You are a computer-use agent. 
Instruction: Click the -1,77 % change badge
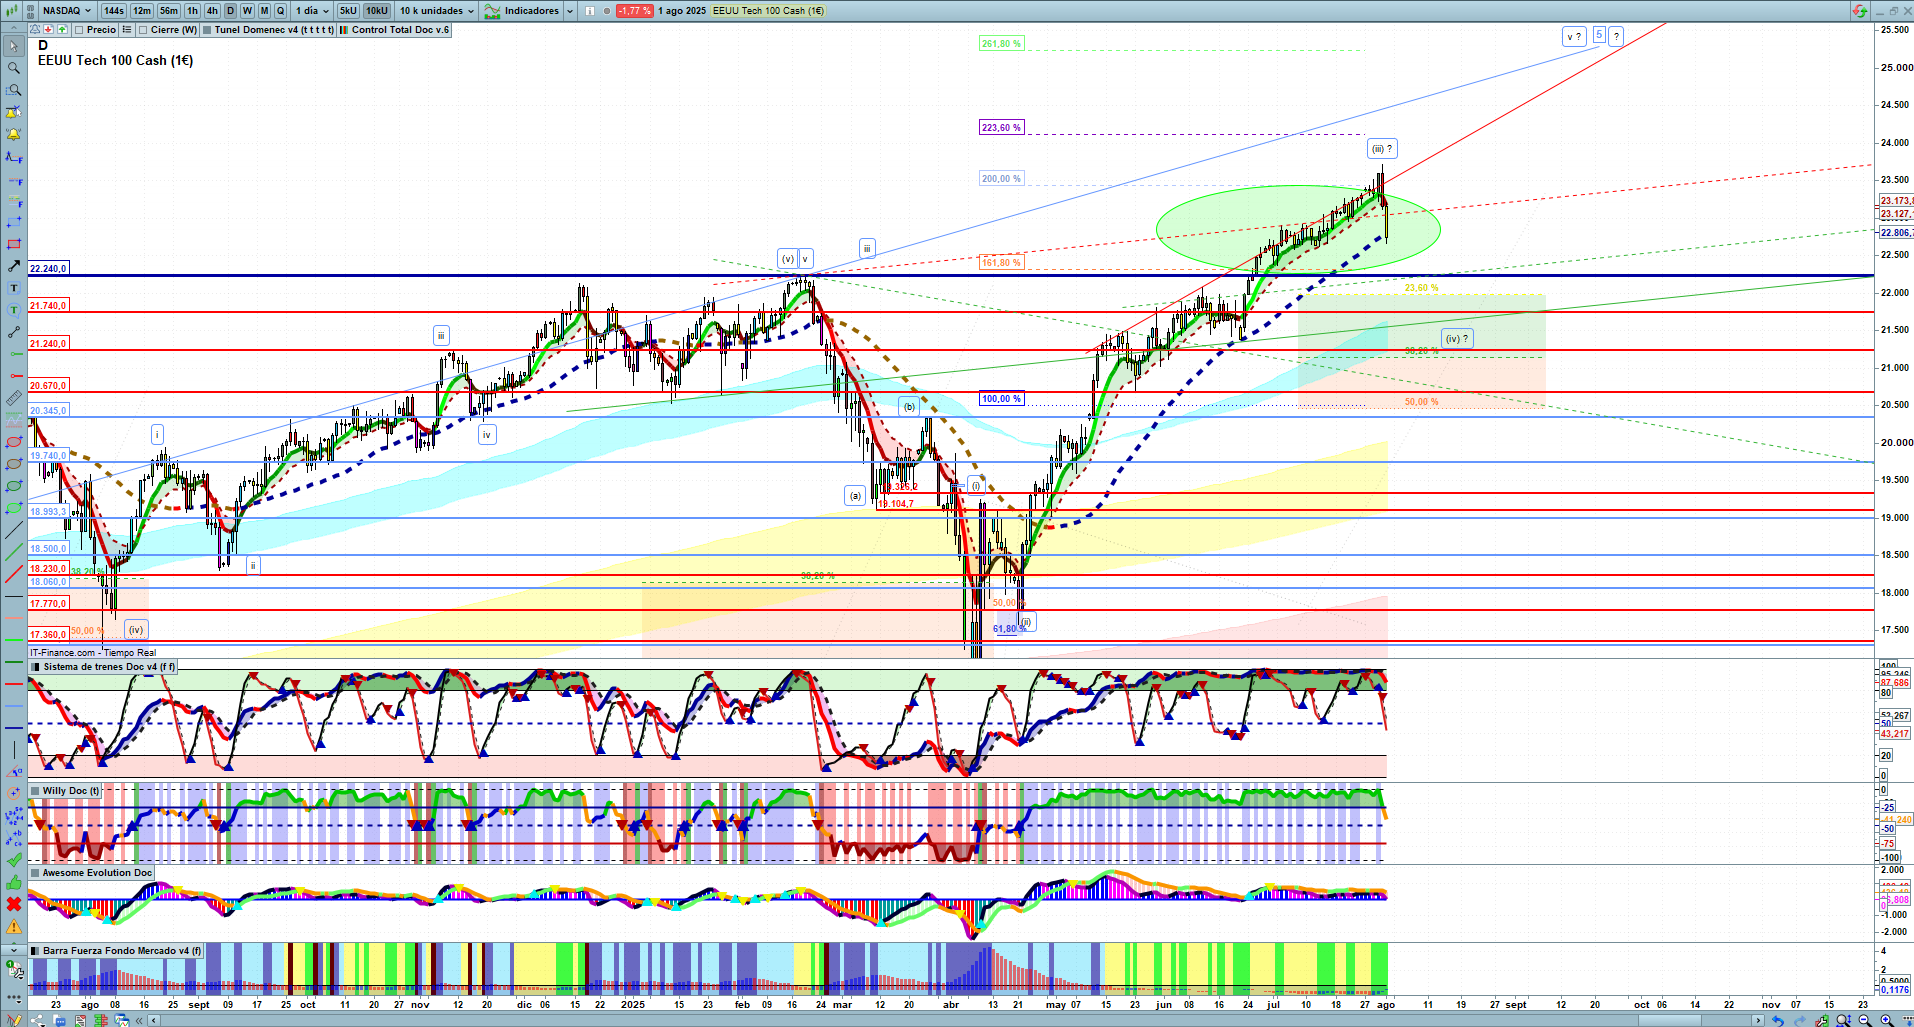[x=634, y=11]
